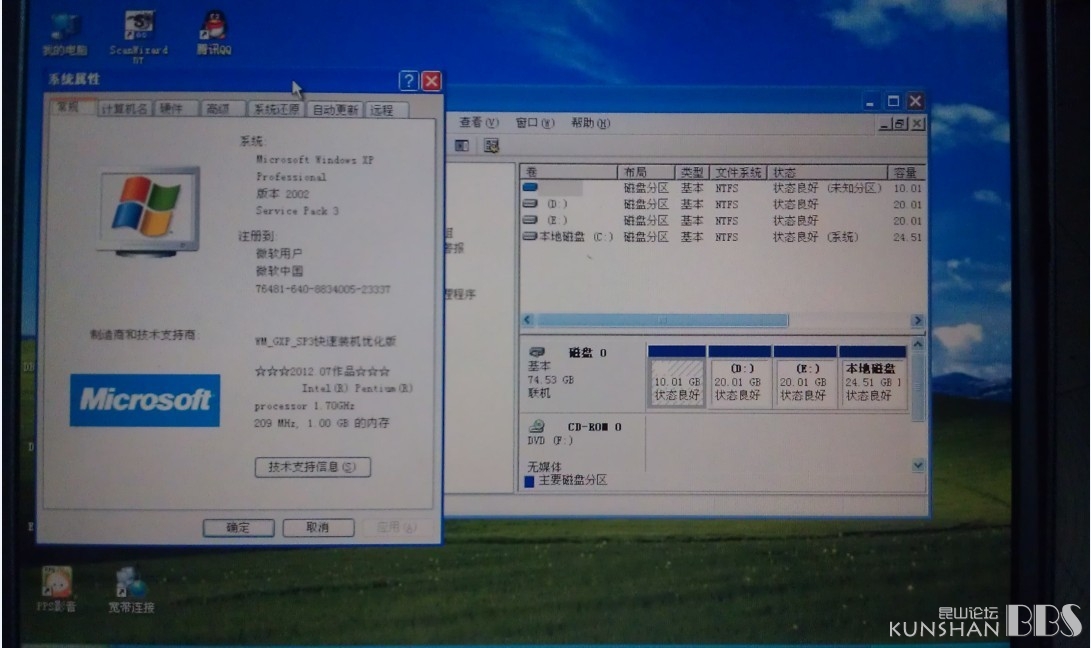Screen dimensions: 1091x648
Task: Select the drive icon for volume (E:)
Action: click(530, 220)
